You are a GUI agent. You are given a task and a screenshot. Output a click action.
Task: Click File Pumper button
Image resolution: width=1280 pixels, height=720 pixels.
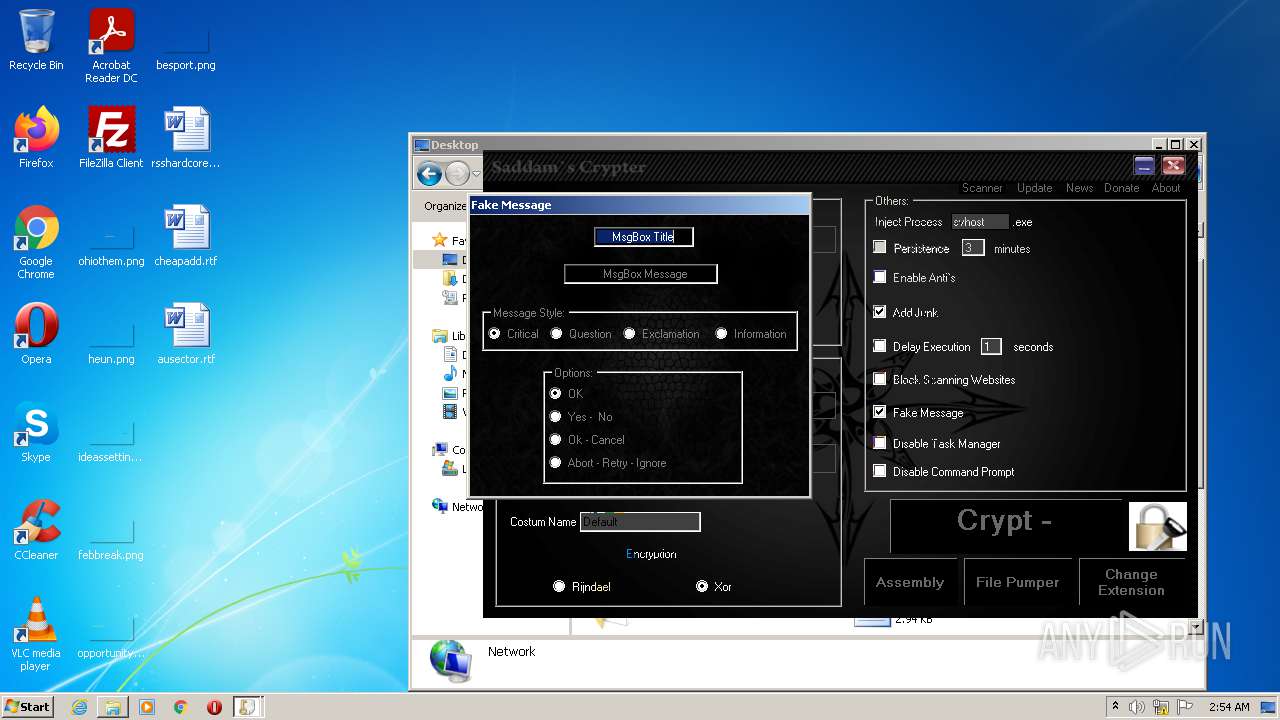click(x=1017, y=582)
